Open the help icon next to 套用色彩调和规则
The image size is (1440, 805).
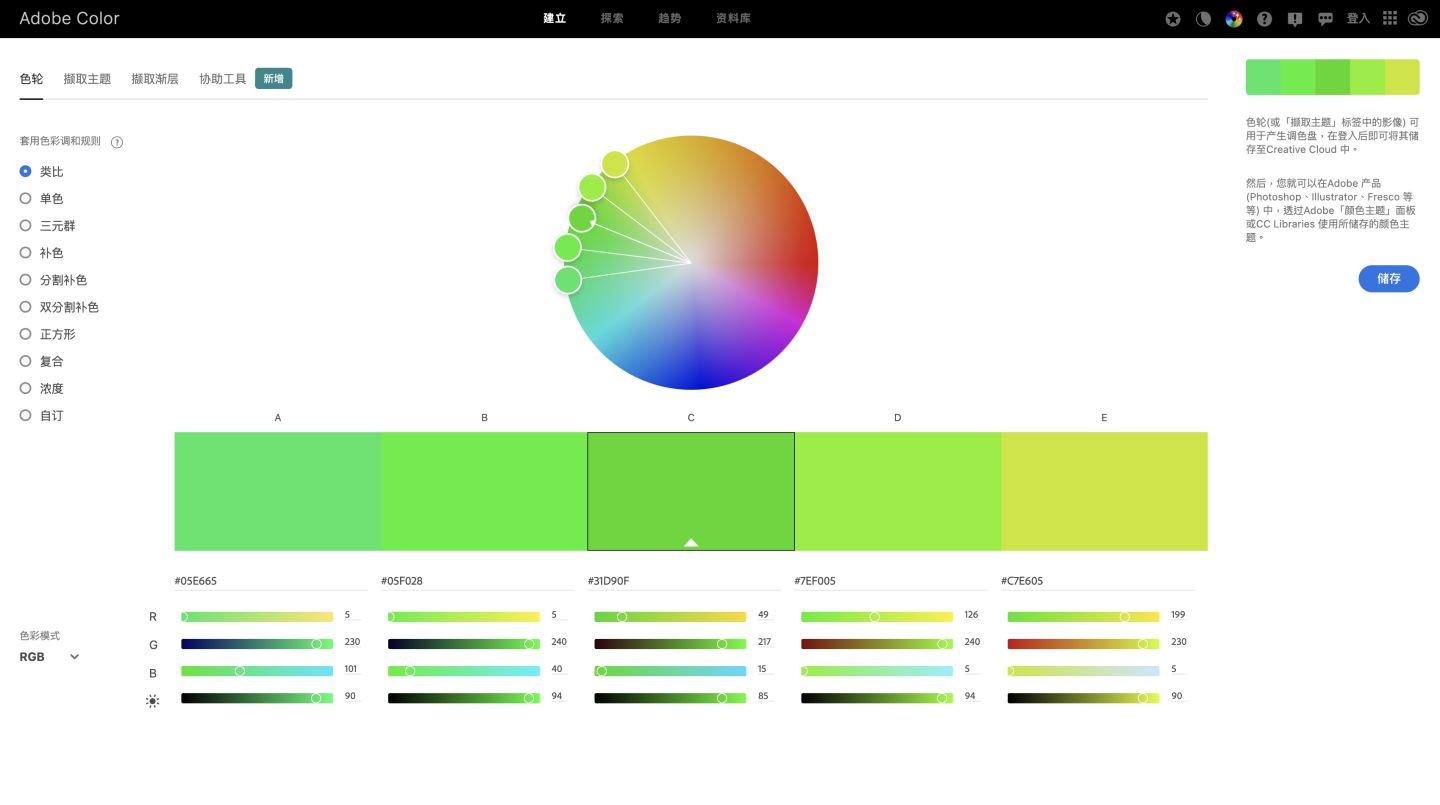(117, 141)
